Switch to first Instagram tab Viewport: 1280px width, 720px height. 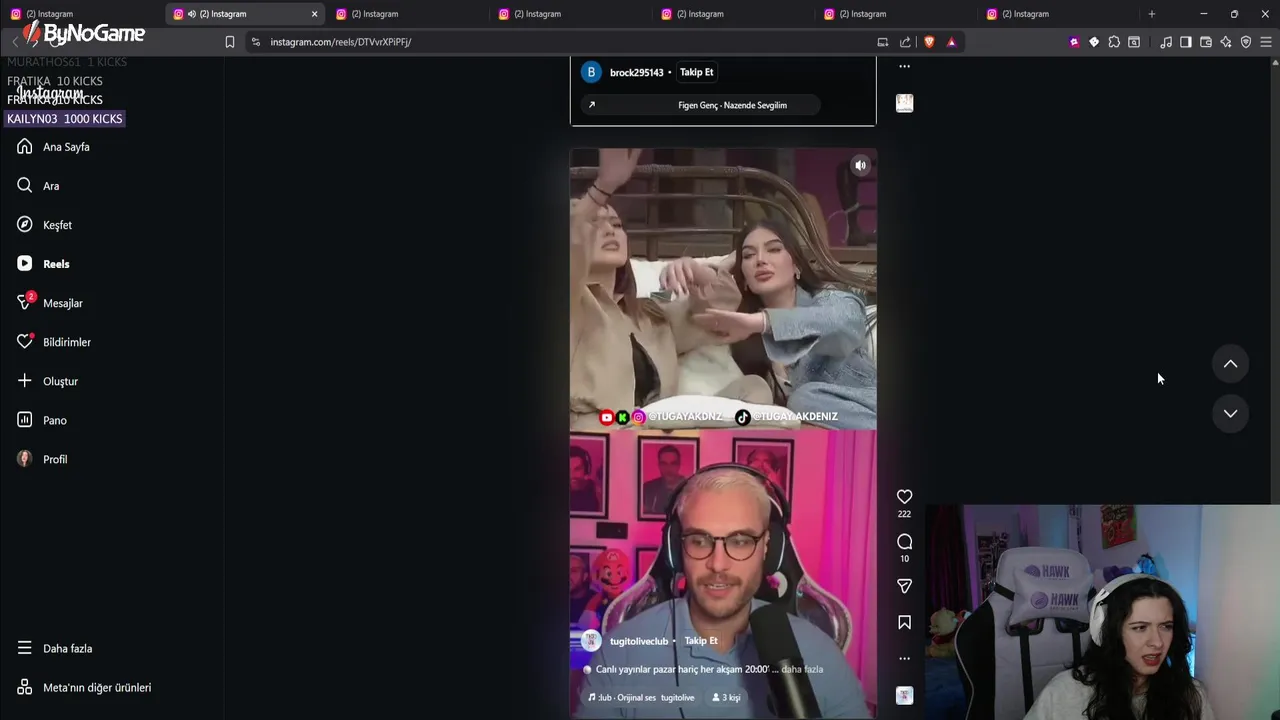tap(80, 14)
